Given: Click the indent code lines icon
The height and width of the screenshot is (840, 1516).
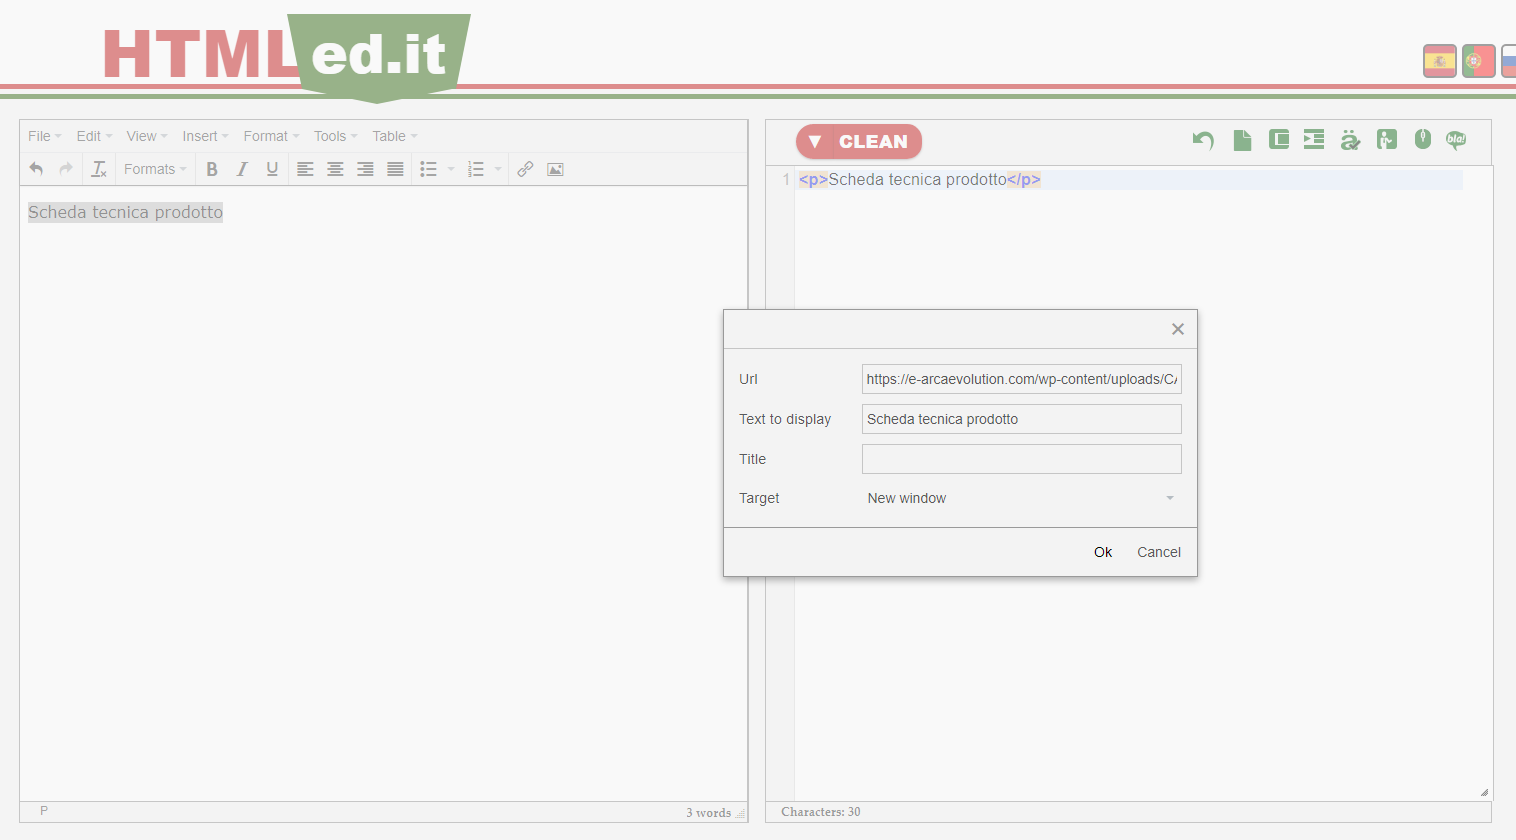Looking at the screenshot, I should (1314, 140).
